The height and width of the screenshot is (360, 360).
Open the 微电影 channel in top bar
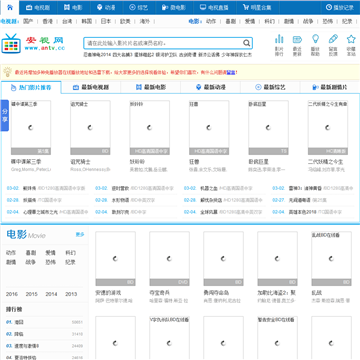click(x=174, y=7)
